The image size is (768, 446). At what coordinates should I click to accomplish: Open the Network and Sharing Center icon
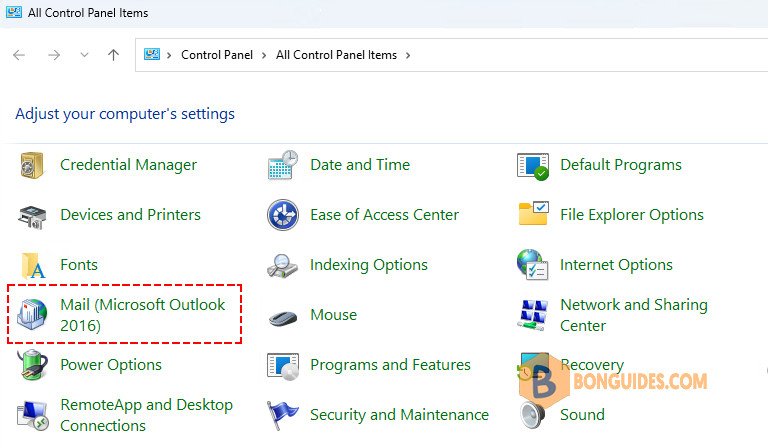point(532,315)
